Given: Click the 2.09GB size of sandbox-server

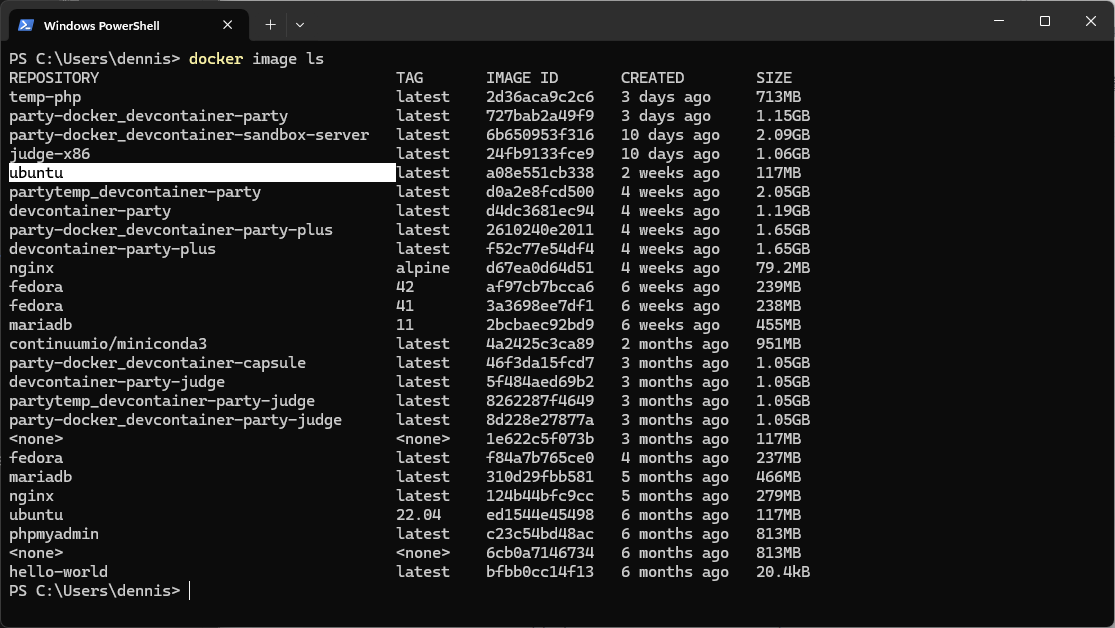Looking at the screenshot, I should click(783, 134).
